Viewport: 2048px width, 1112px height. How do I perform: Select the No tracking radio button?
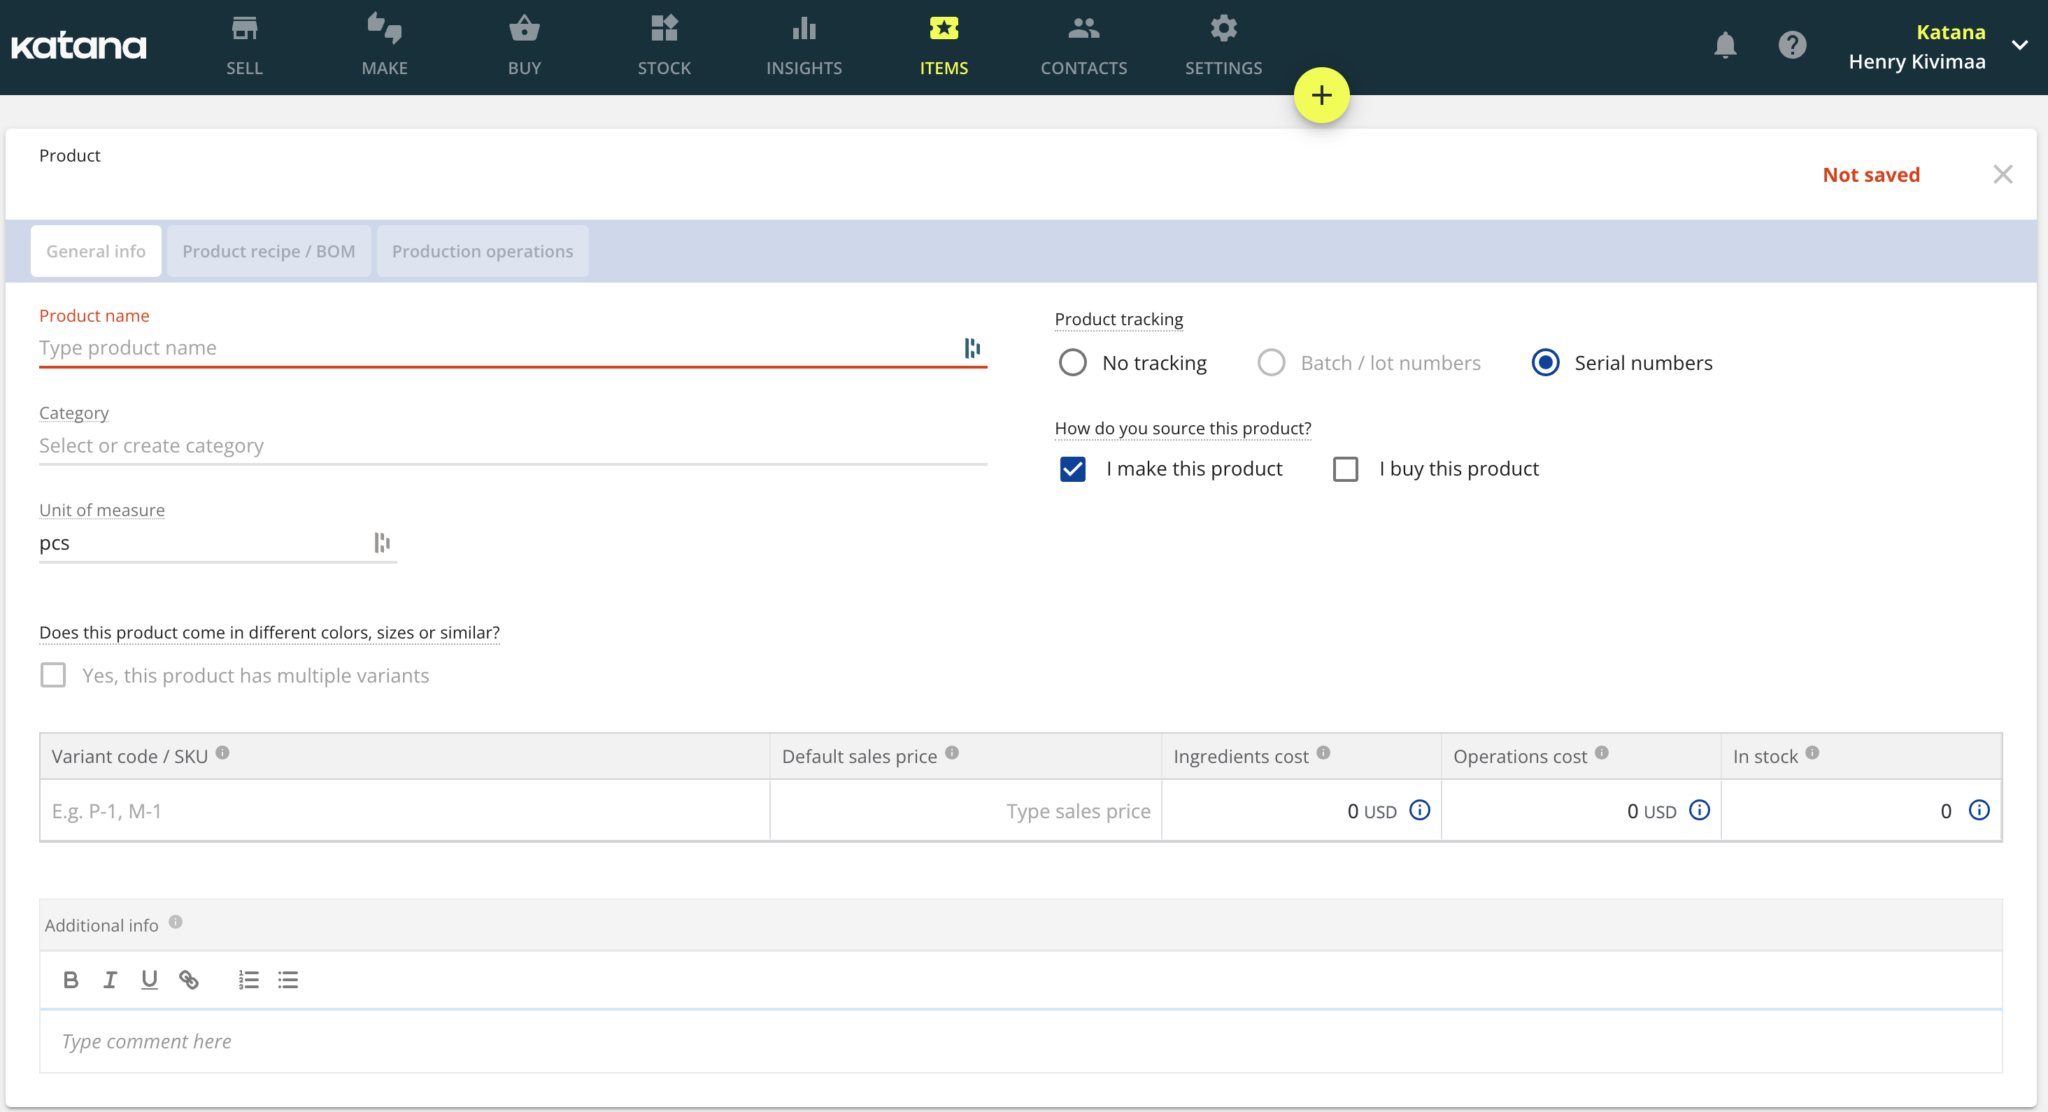[x=1072, y=362]
